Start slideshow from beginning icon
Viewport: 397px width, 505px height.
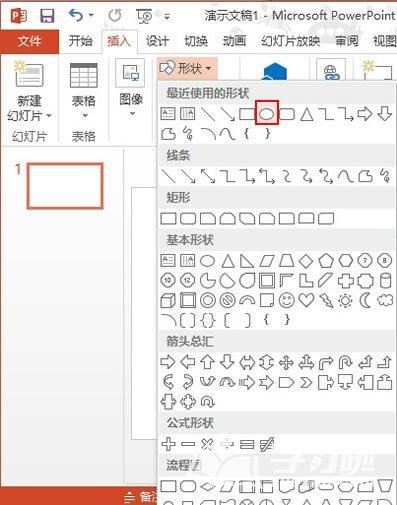click(144, 16)
